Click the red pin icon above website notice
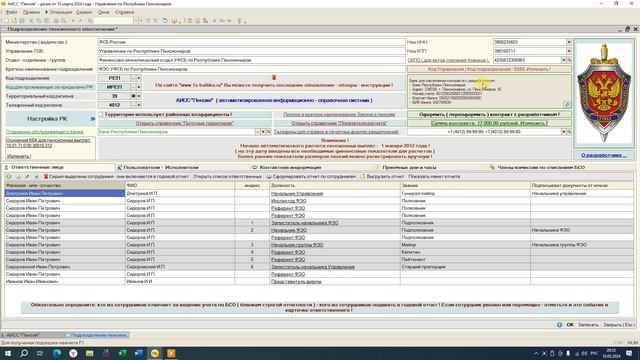This screenshot has width=640, height=360. pyautogui.click(x=274, y=78)
